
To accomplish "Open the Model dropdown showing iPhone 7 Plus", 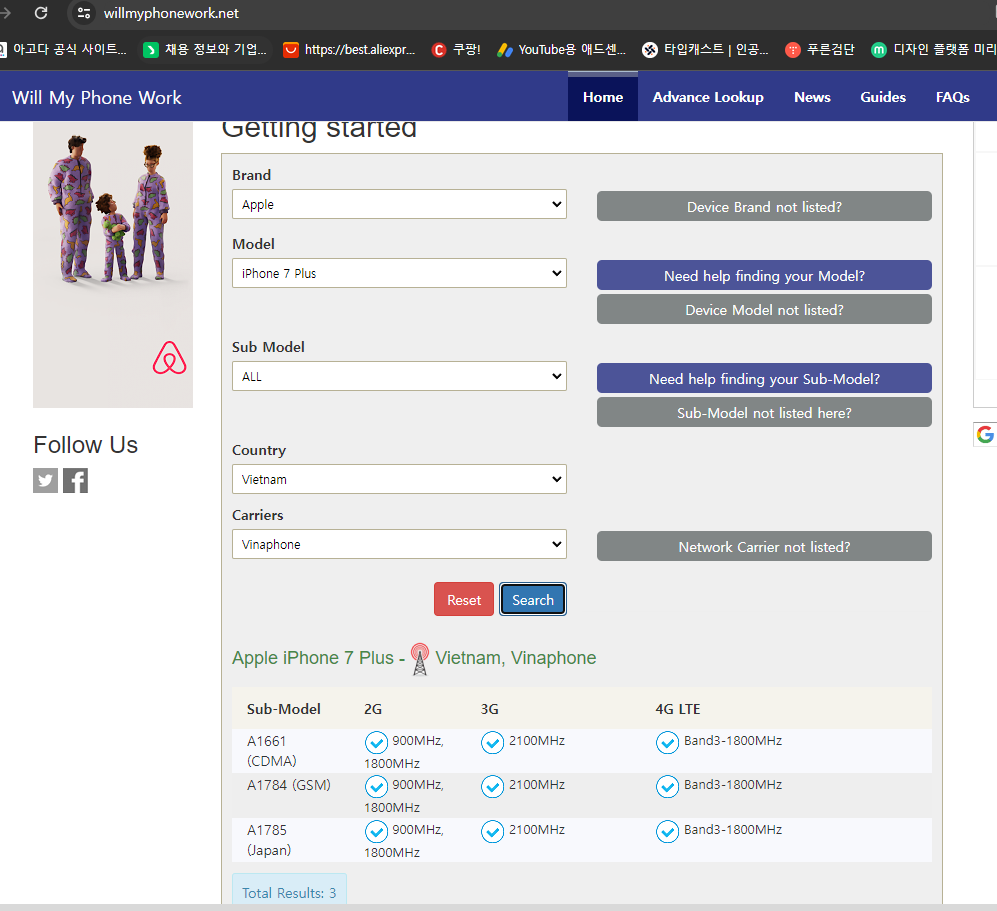I will pyautogui.click(x=399, y=273).
